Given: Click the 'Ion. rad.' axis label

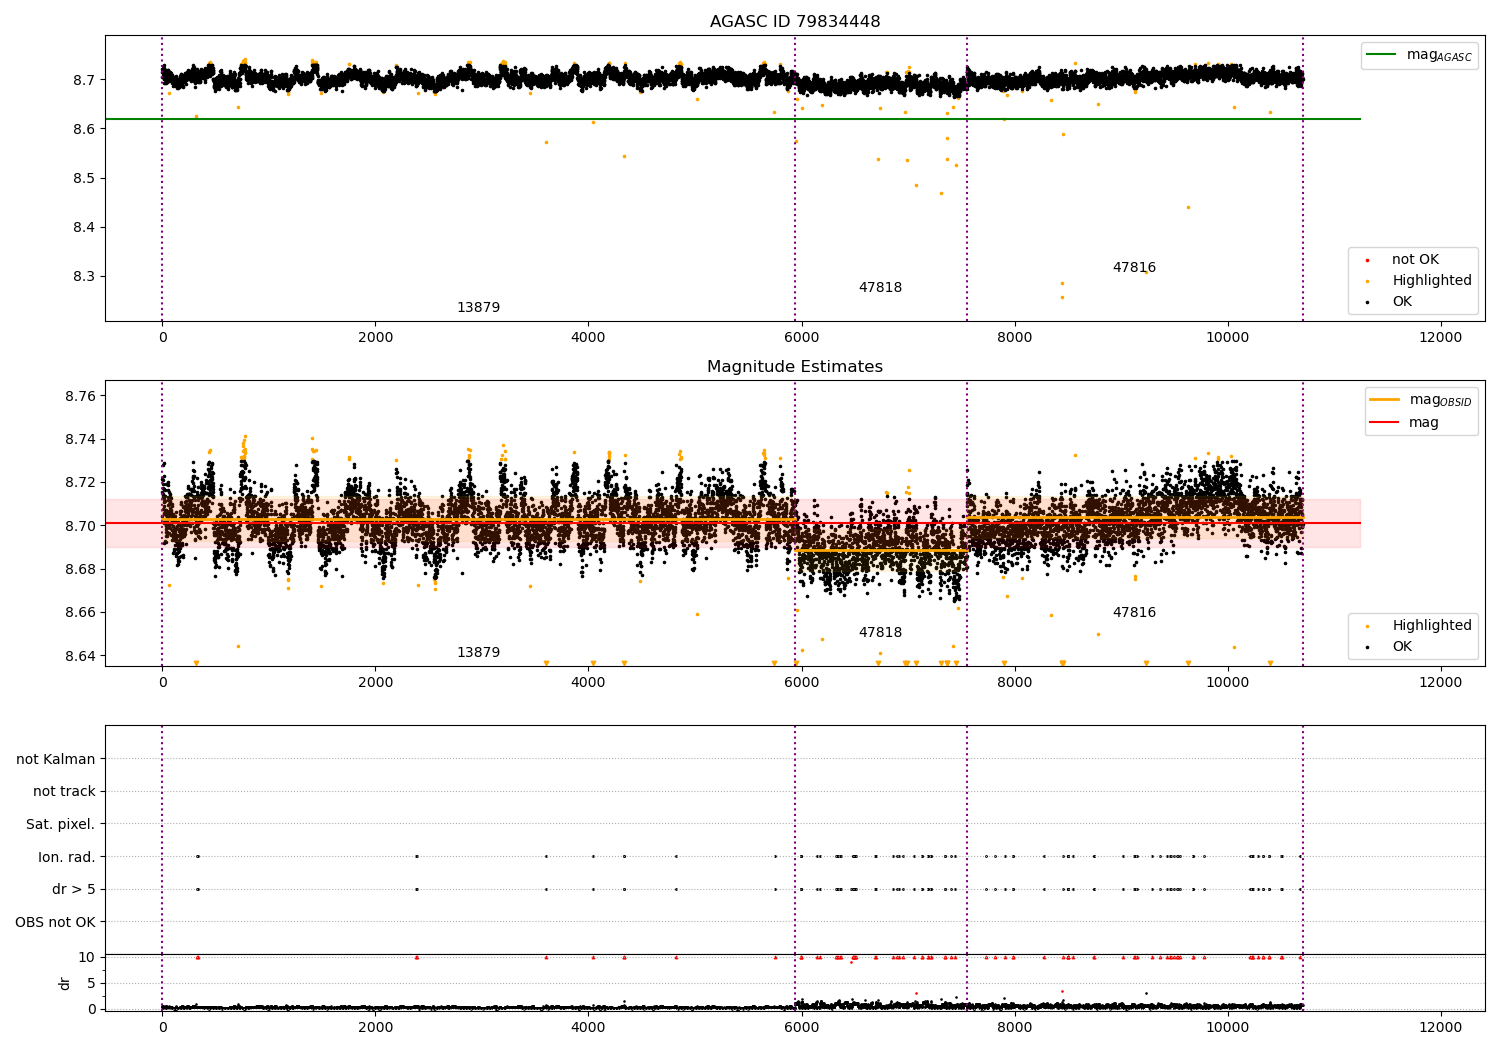Looking at the screenshot, I should tap(67, 857).
